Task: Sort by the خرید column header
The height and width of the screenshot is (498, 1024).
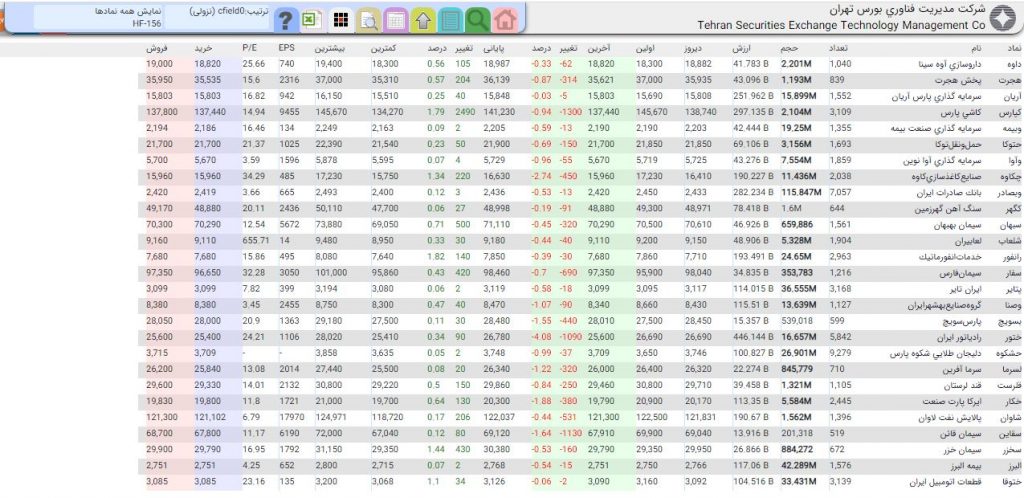Action: [x=203, y=48]
